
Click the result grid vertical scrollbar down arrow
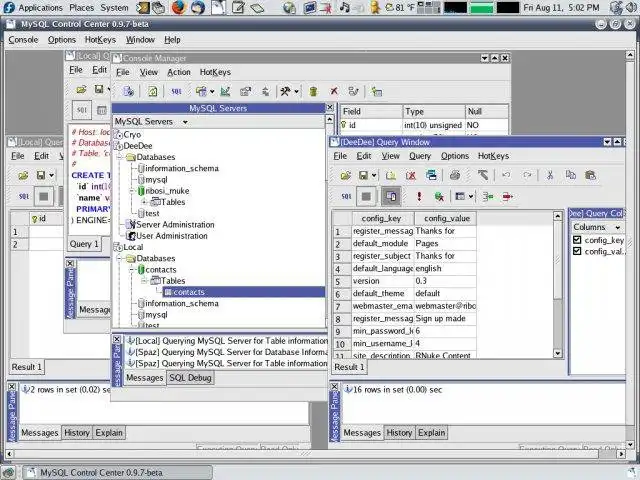557,353
